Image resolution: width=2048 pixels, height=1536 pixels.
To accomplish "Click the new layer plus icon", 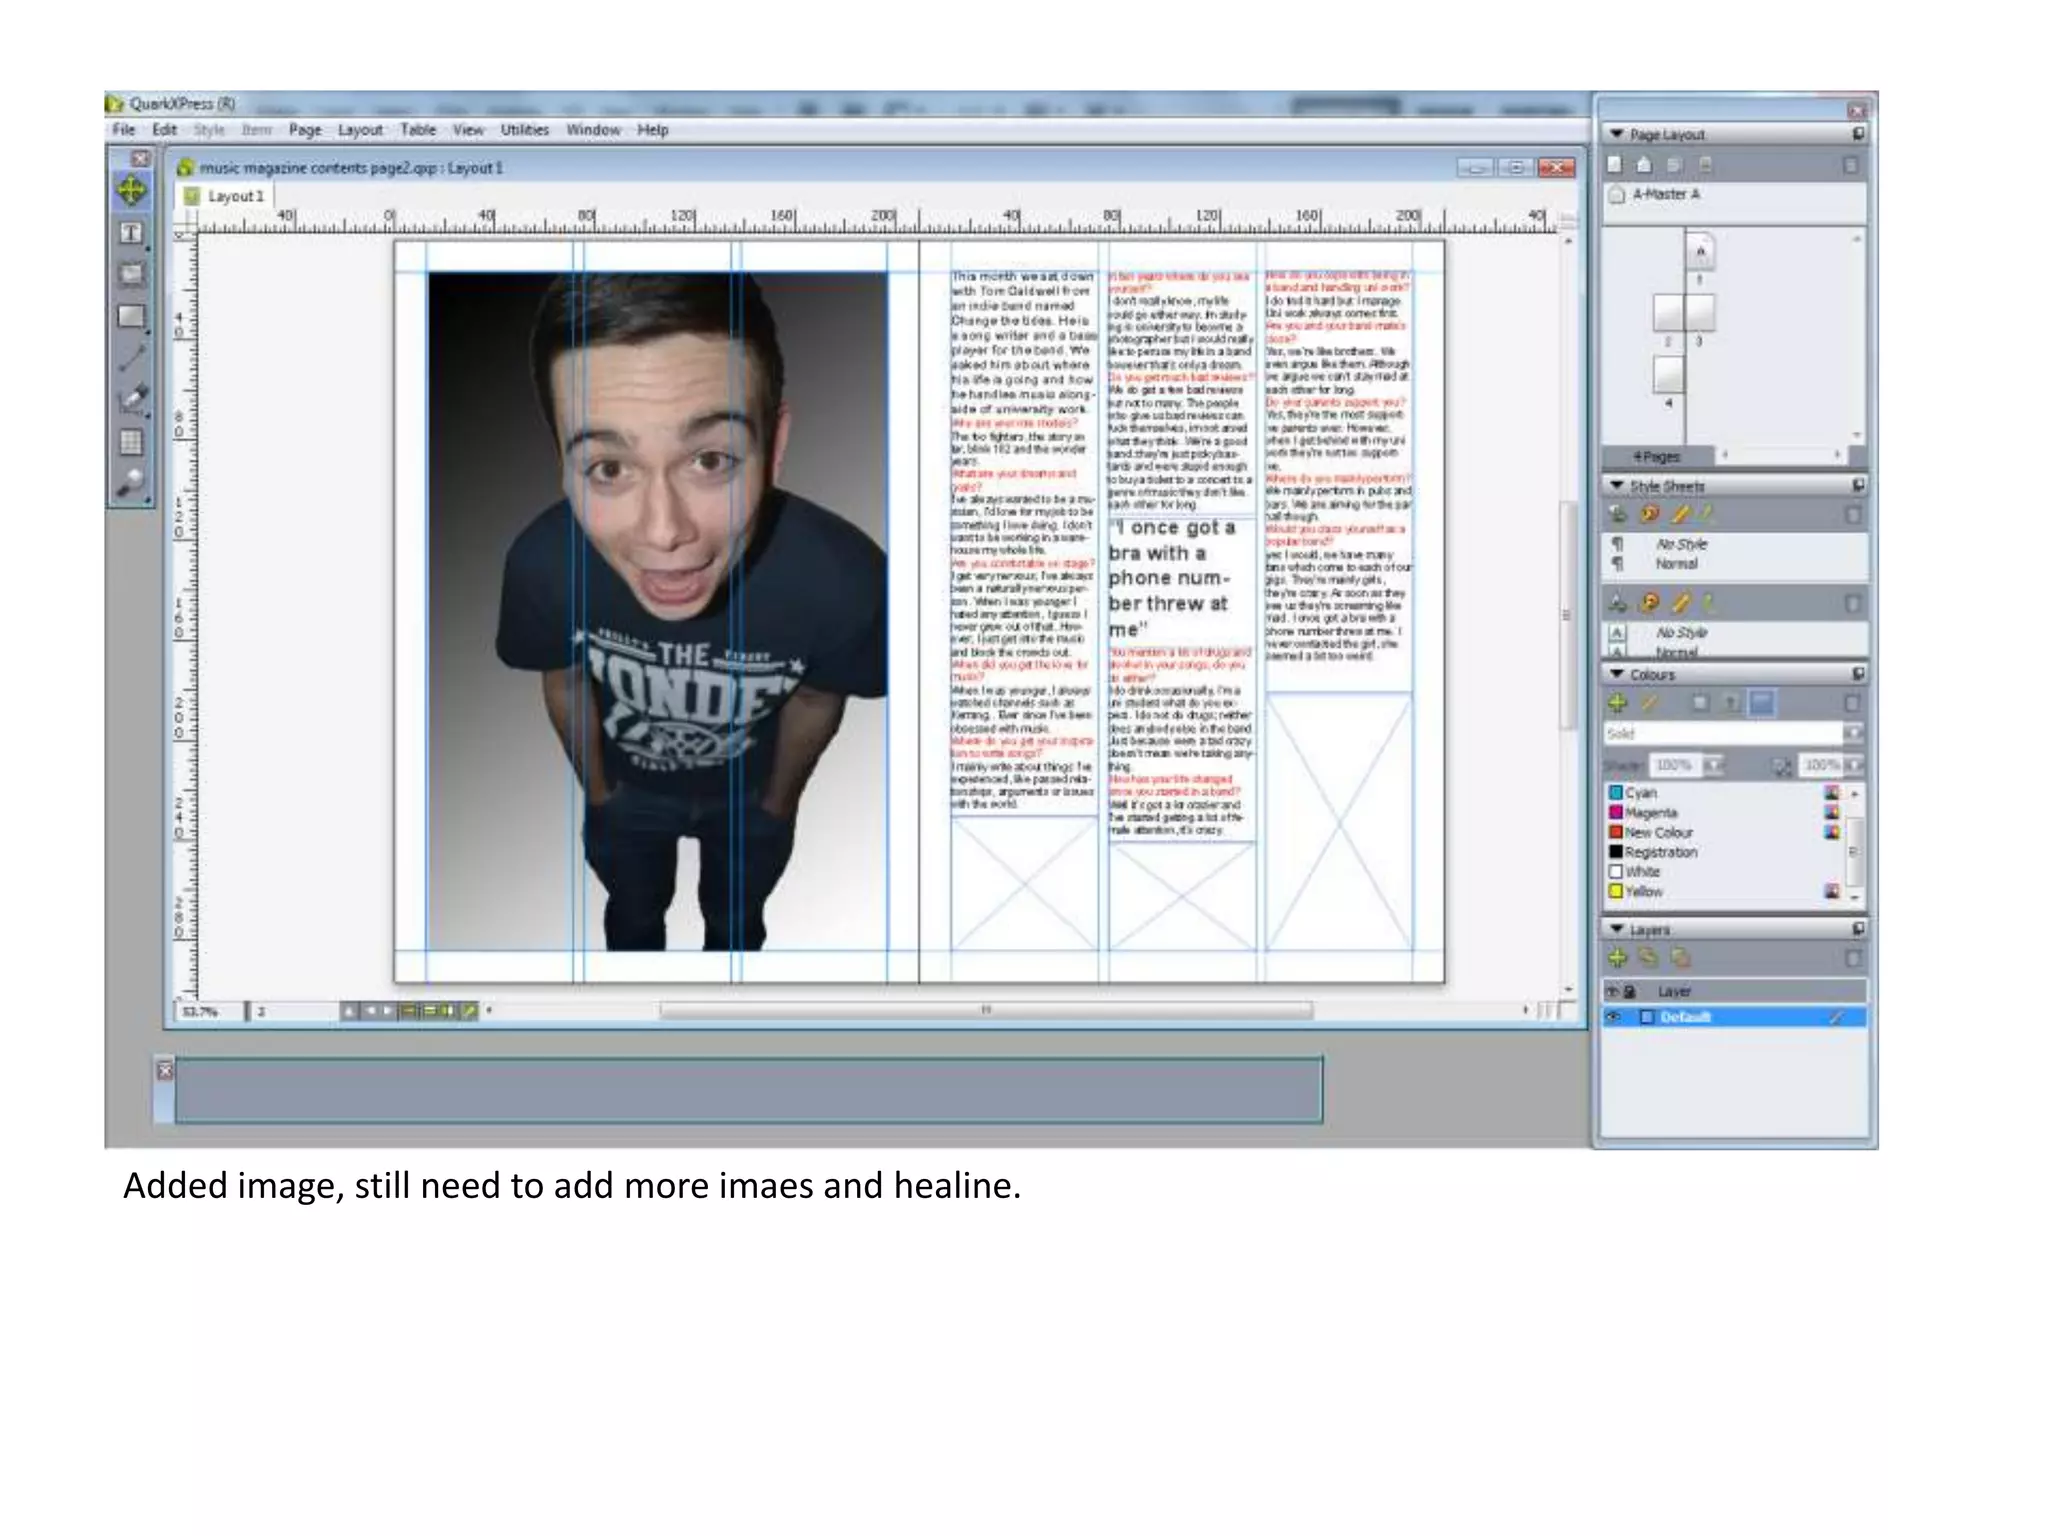I will tap(1617, 958).
